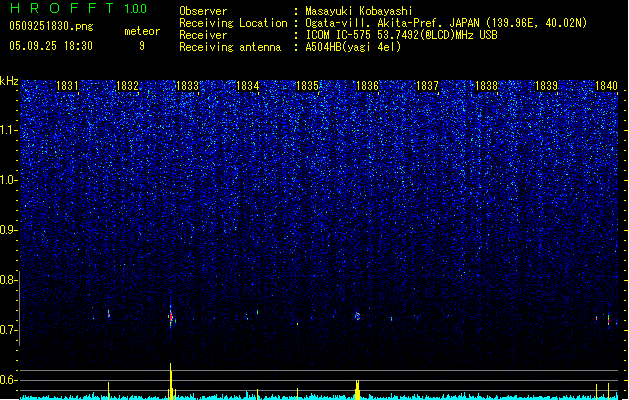
Task: Click the 'Receiving antenna' label
Action: (230, 47)
